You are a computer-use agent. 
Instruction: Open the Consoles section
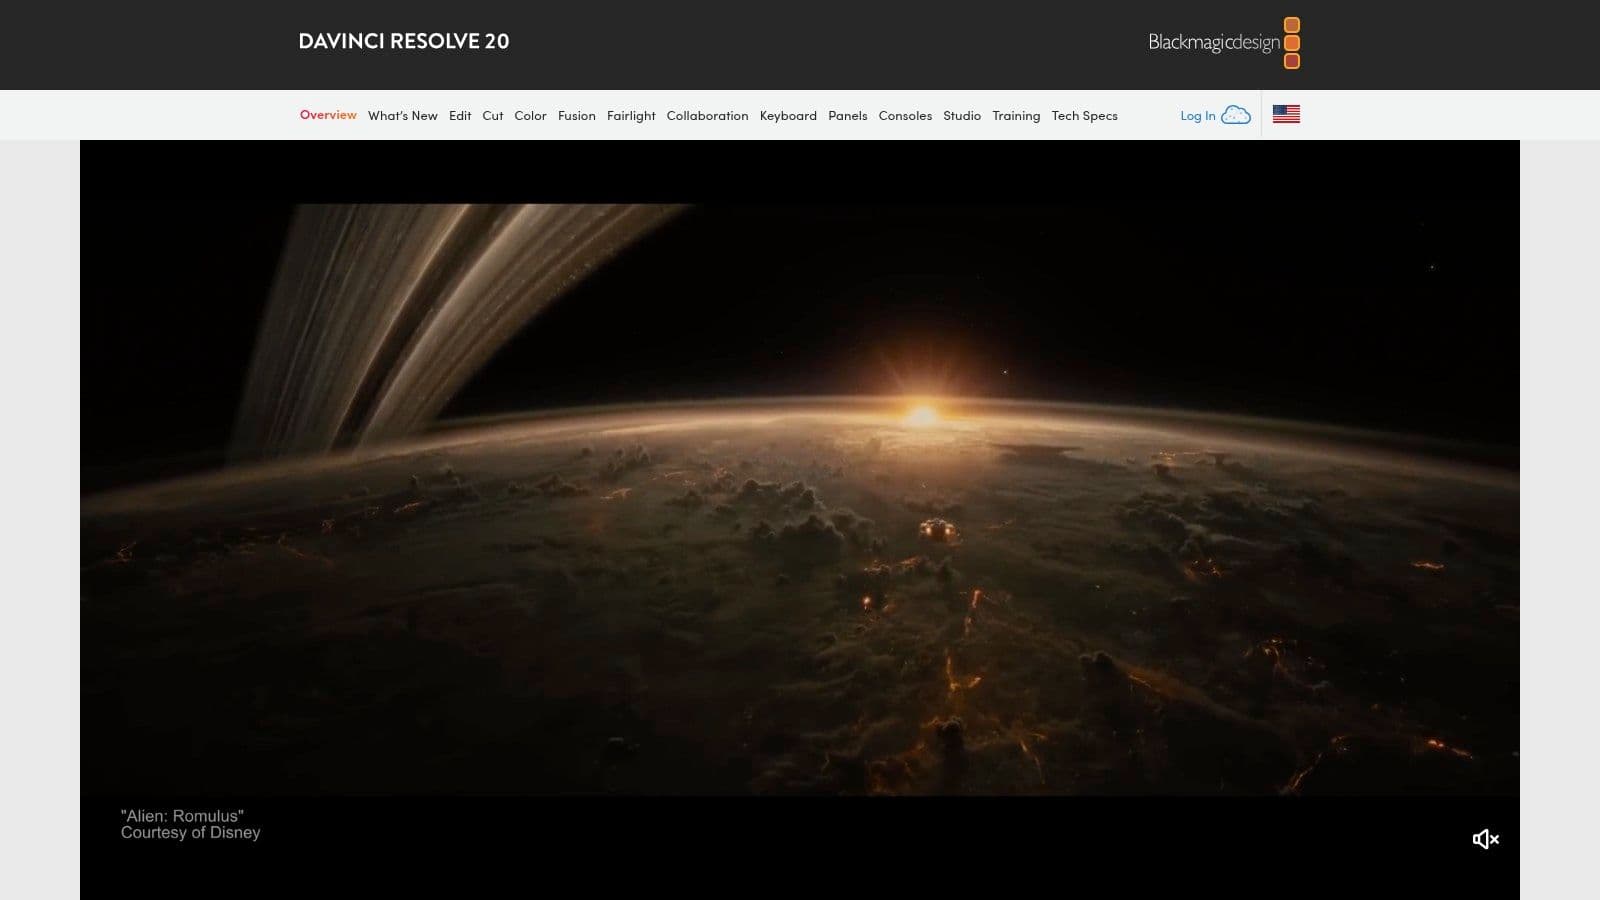(x=905, y=115)
